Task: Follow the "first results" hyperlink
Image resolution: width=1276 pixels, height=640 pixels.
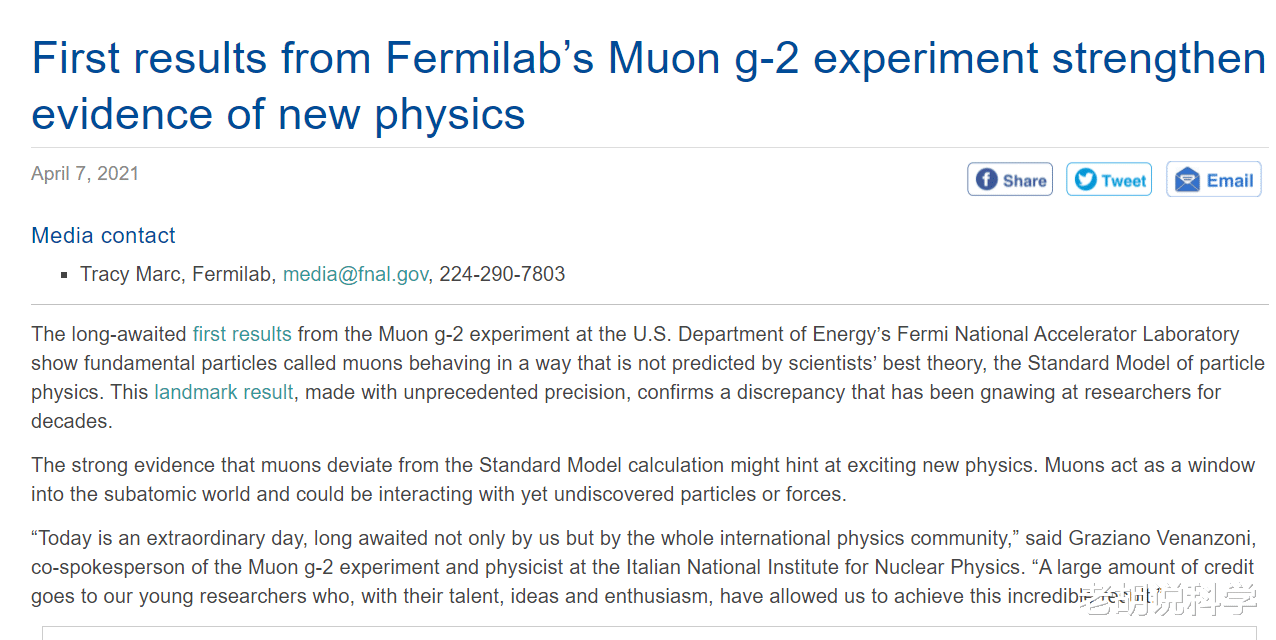Action: [242, 334]
